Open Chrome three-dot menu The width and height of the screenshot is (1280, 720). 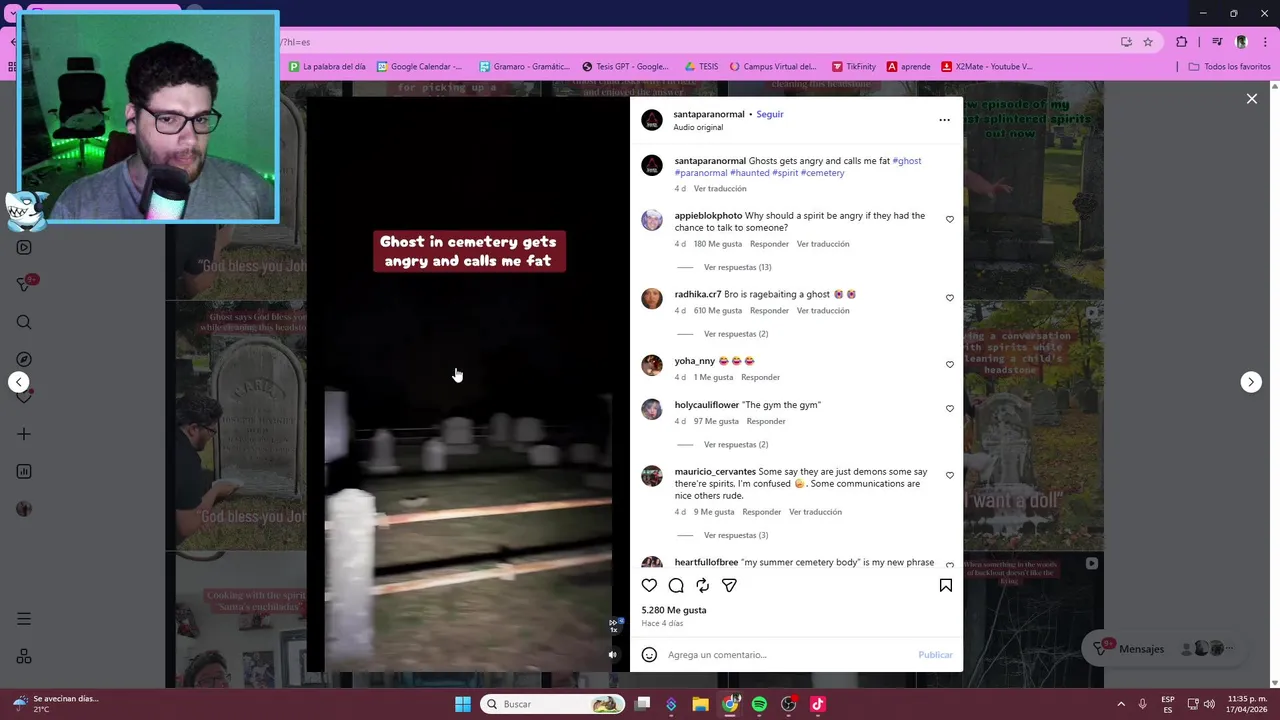tap(1265, 42)
